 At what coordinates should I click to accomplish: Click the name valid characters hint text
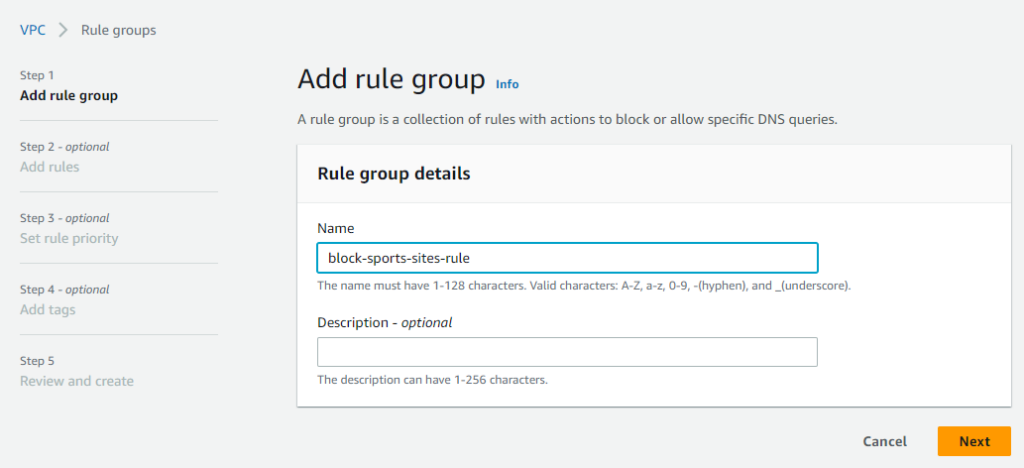click(x=584, y=285)
